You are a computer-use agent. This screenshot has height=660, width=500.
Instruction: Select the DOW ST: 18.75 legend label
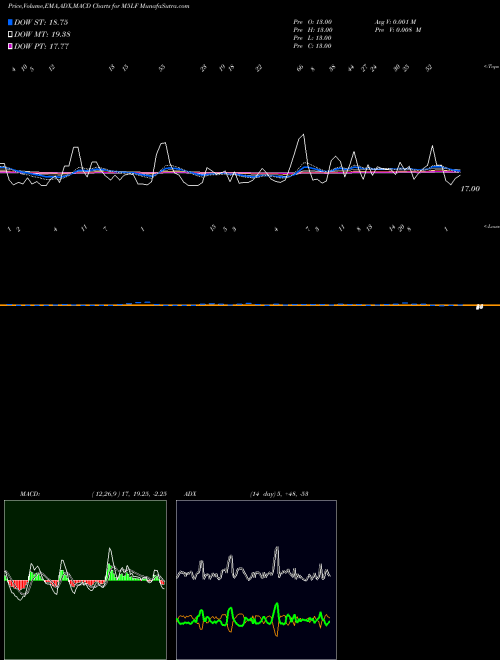point(41,22)
